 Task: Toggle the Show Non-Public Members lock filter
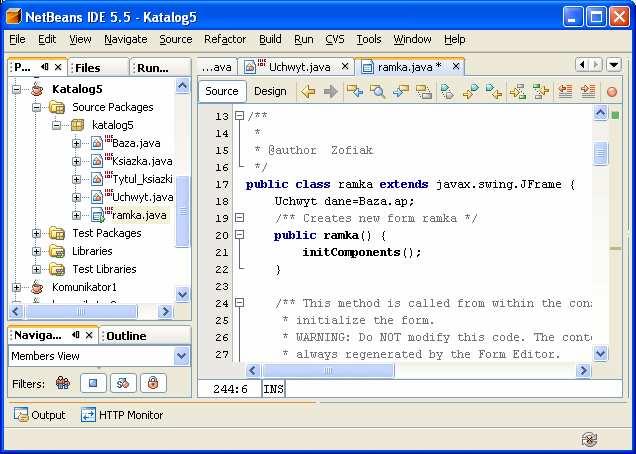point(153,383)
